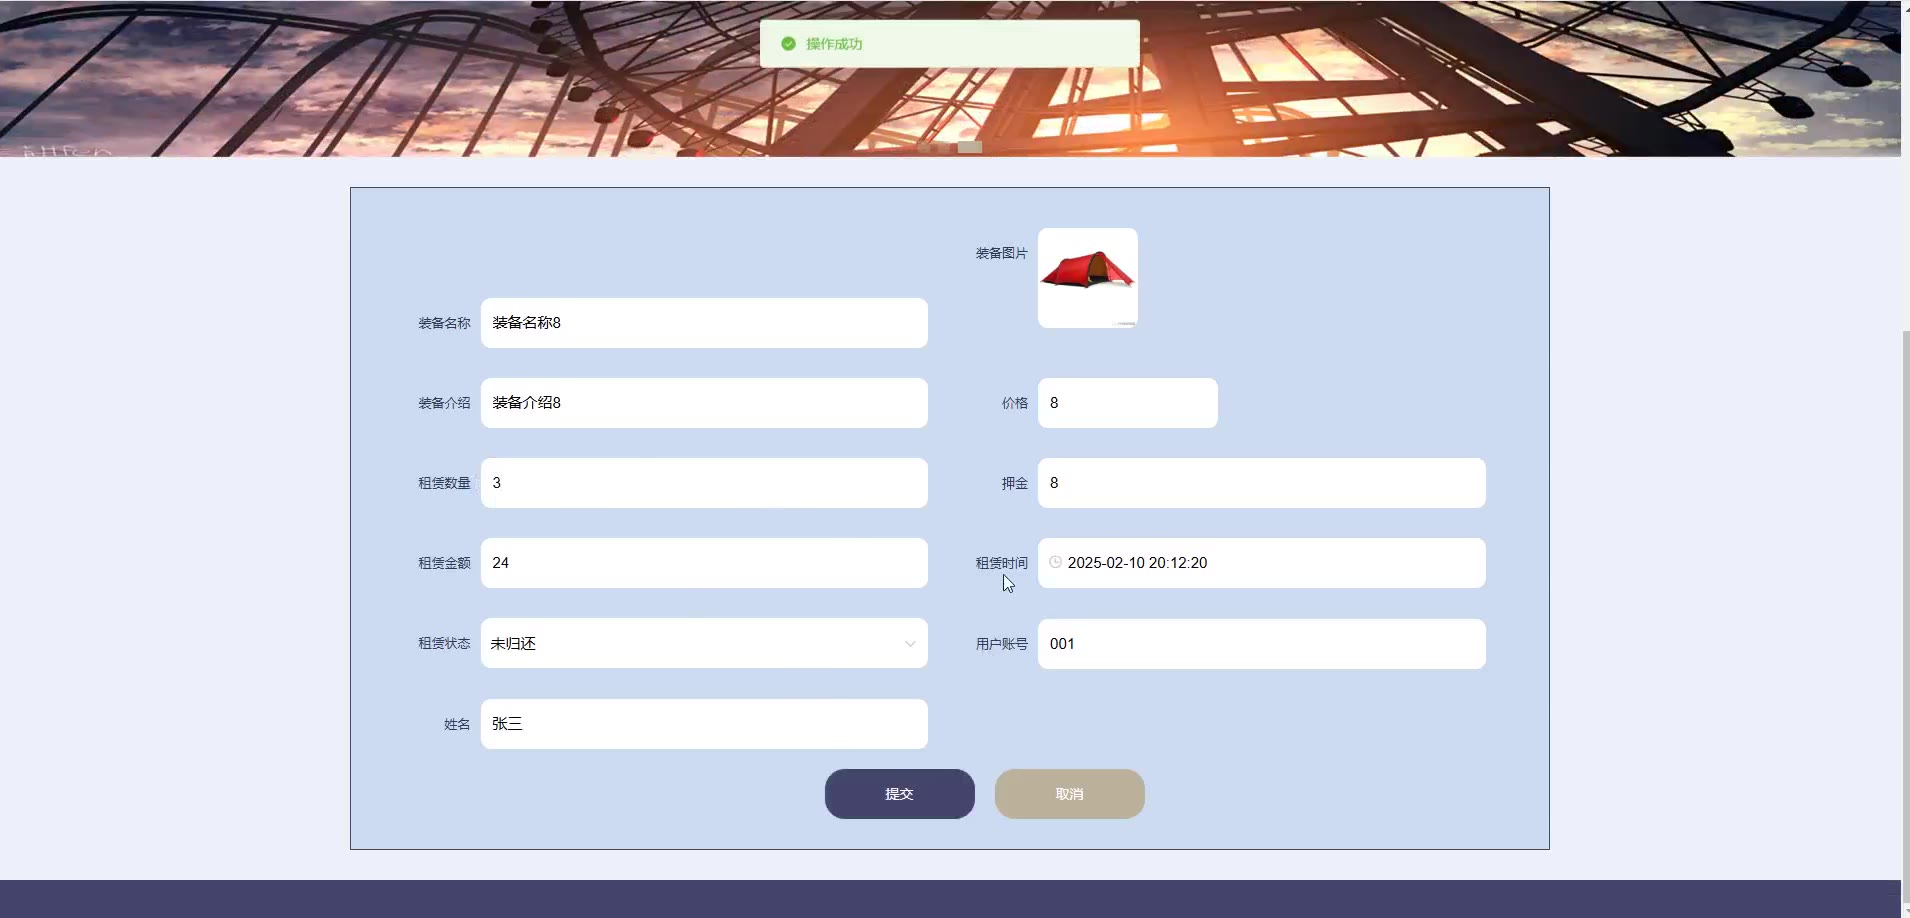1910x918 pixels.
Task: Click into the 租赁金额 input field
Action: pyautogui.click(x=704, y=563)
